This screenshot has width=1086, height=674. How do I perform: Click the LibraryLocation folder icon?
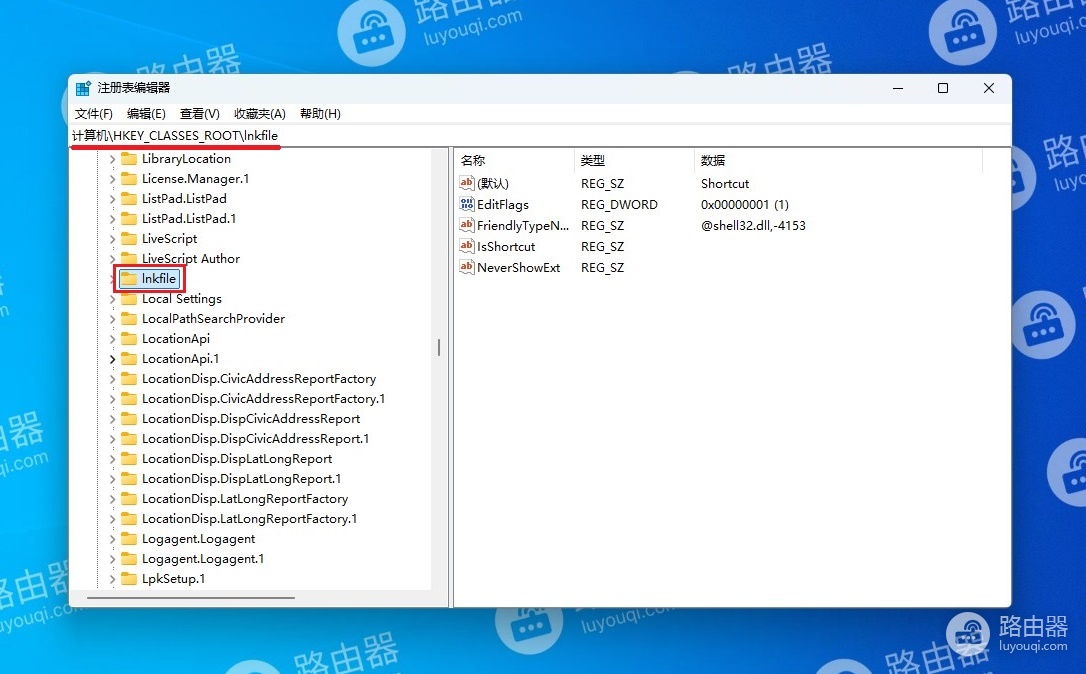point(129,159)
